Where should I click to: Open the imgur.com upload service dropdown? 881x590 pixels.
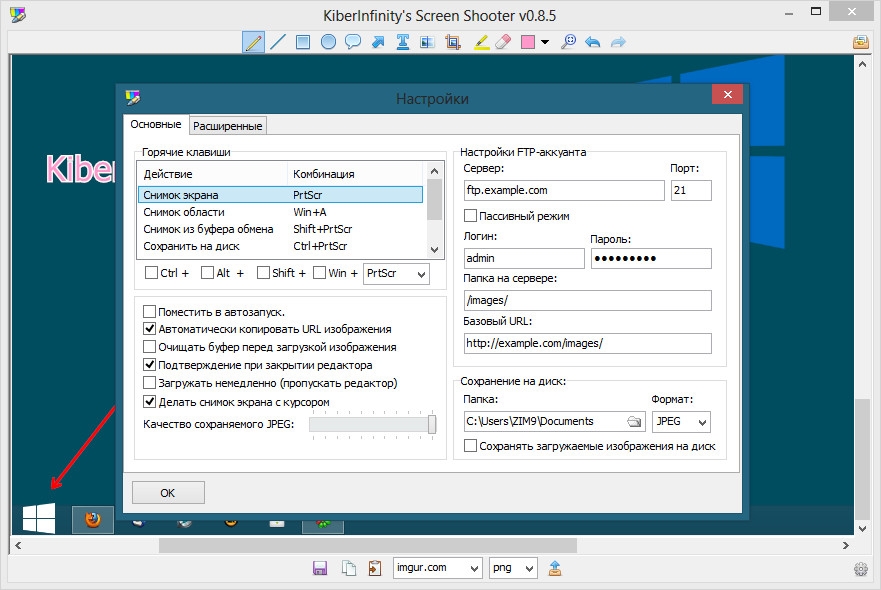pyautogui.click(x=438, y=568)
